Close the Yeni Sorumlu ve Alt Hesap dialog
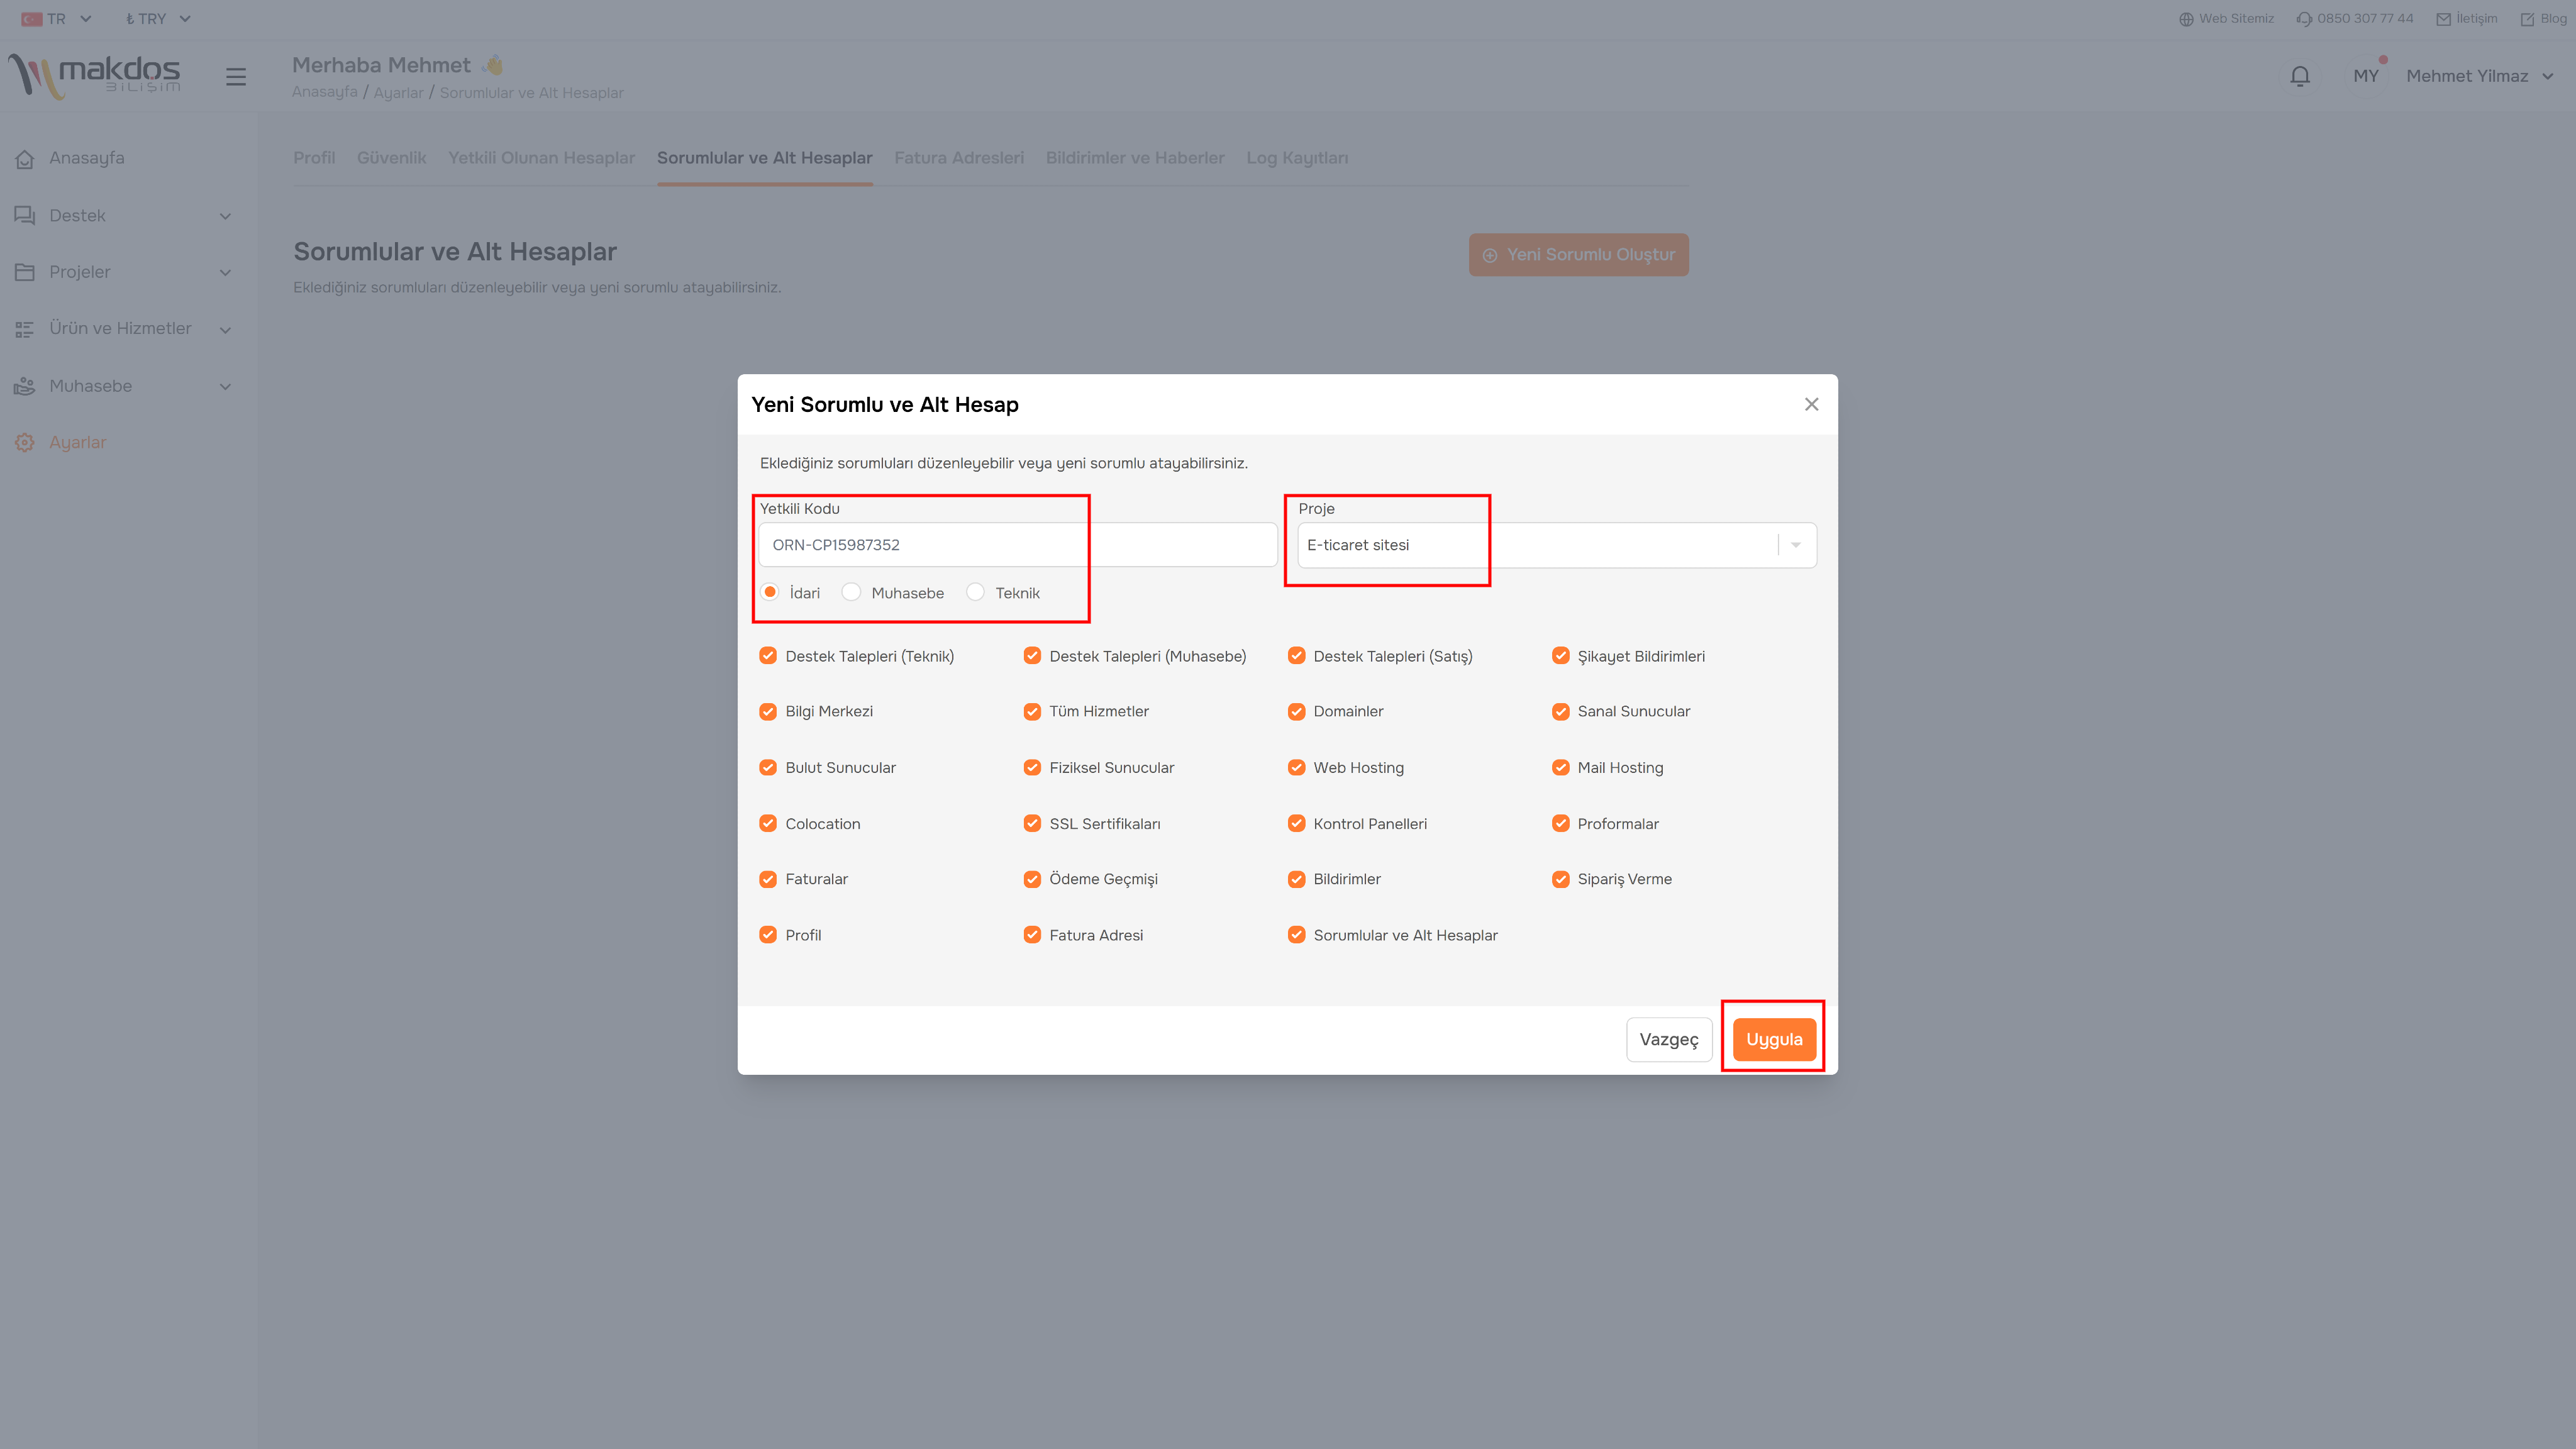 1811,404
